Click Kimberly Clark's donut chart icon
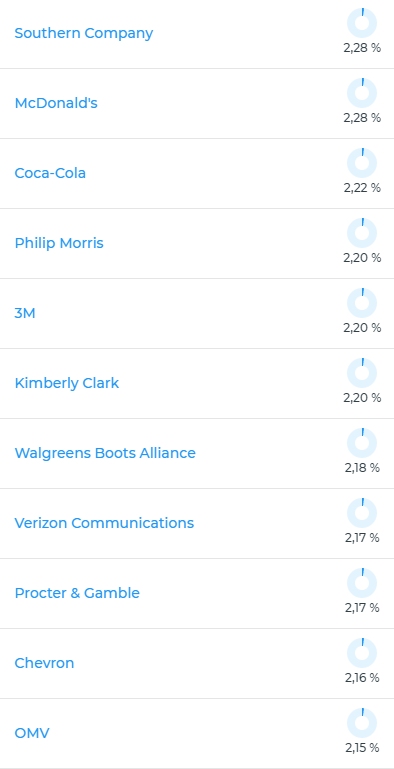The image size is (394, 769). tap(362, 373)
